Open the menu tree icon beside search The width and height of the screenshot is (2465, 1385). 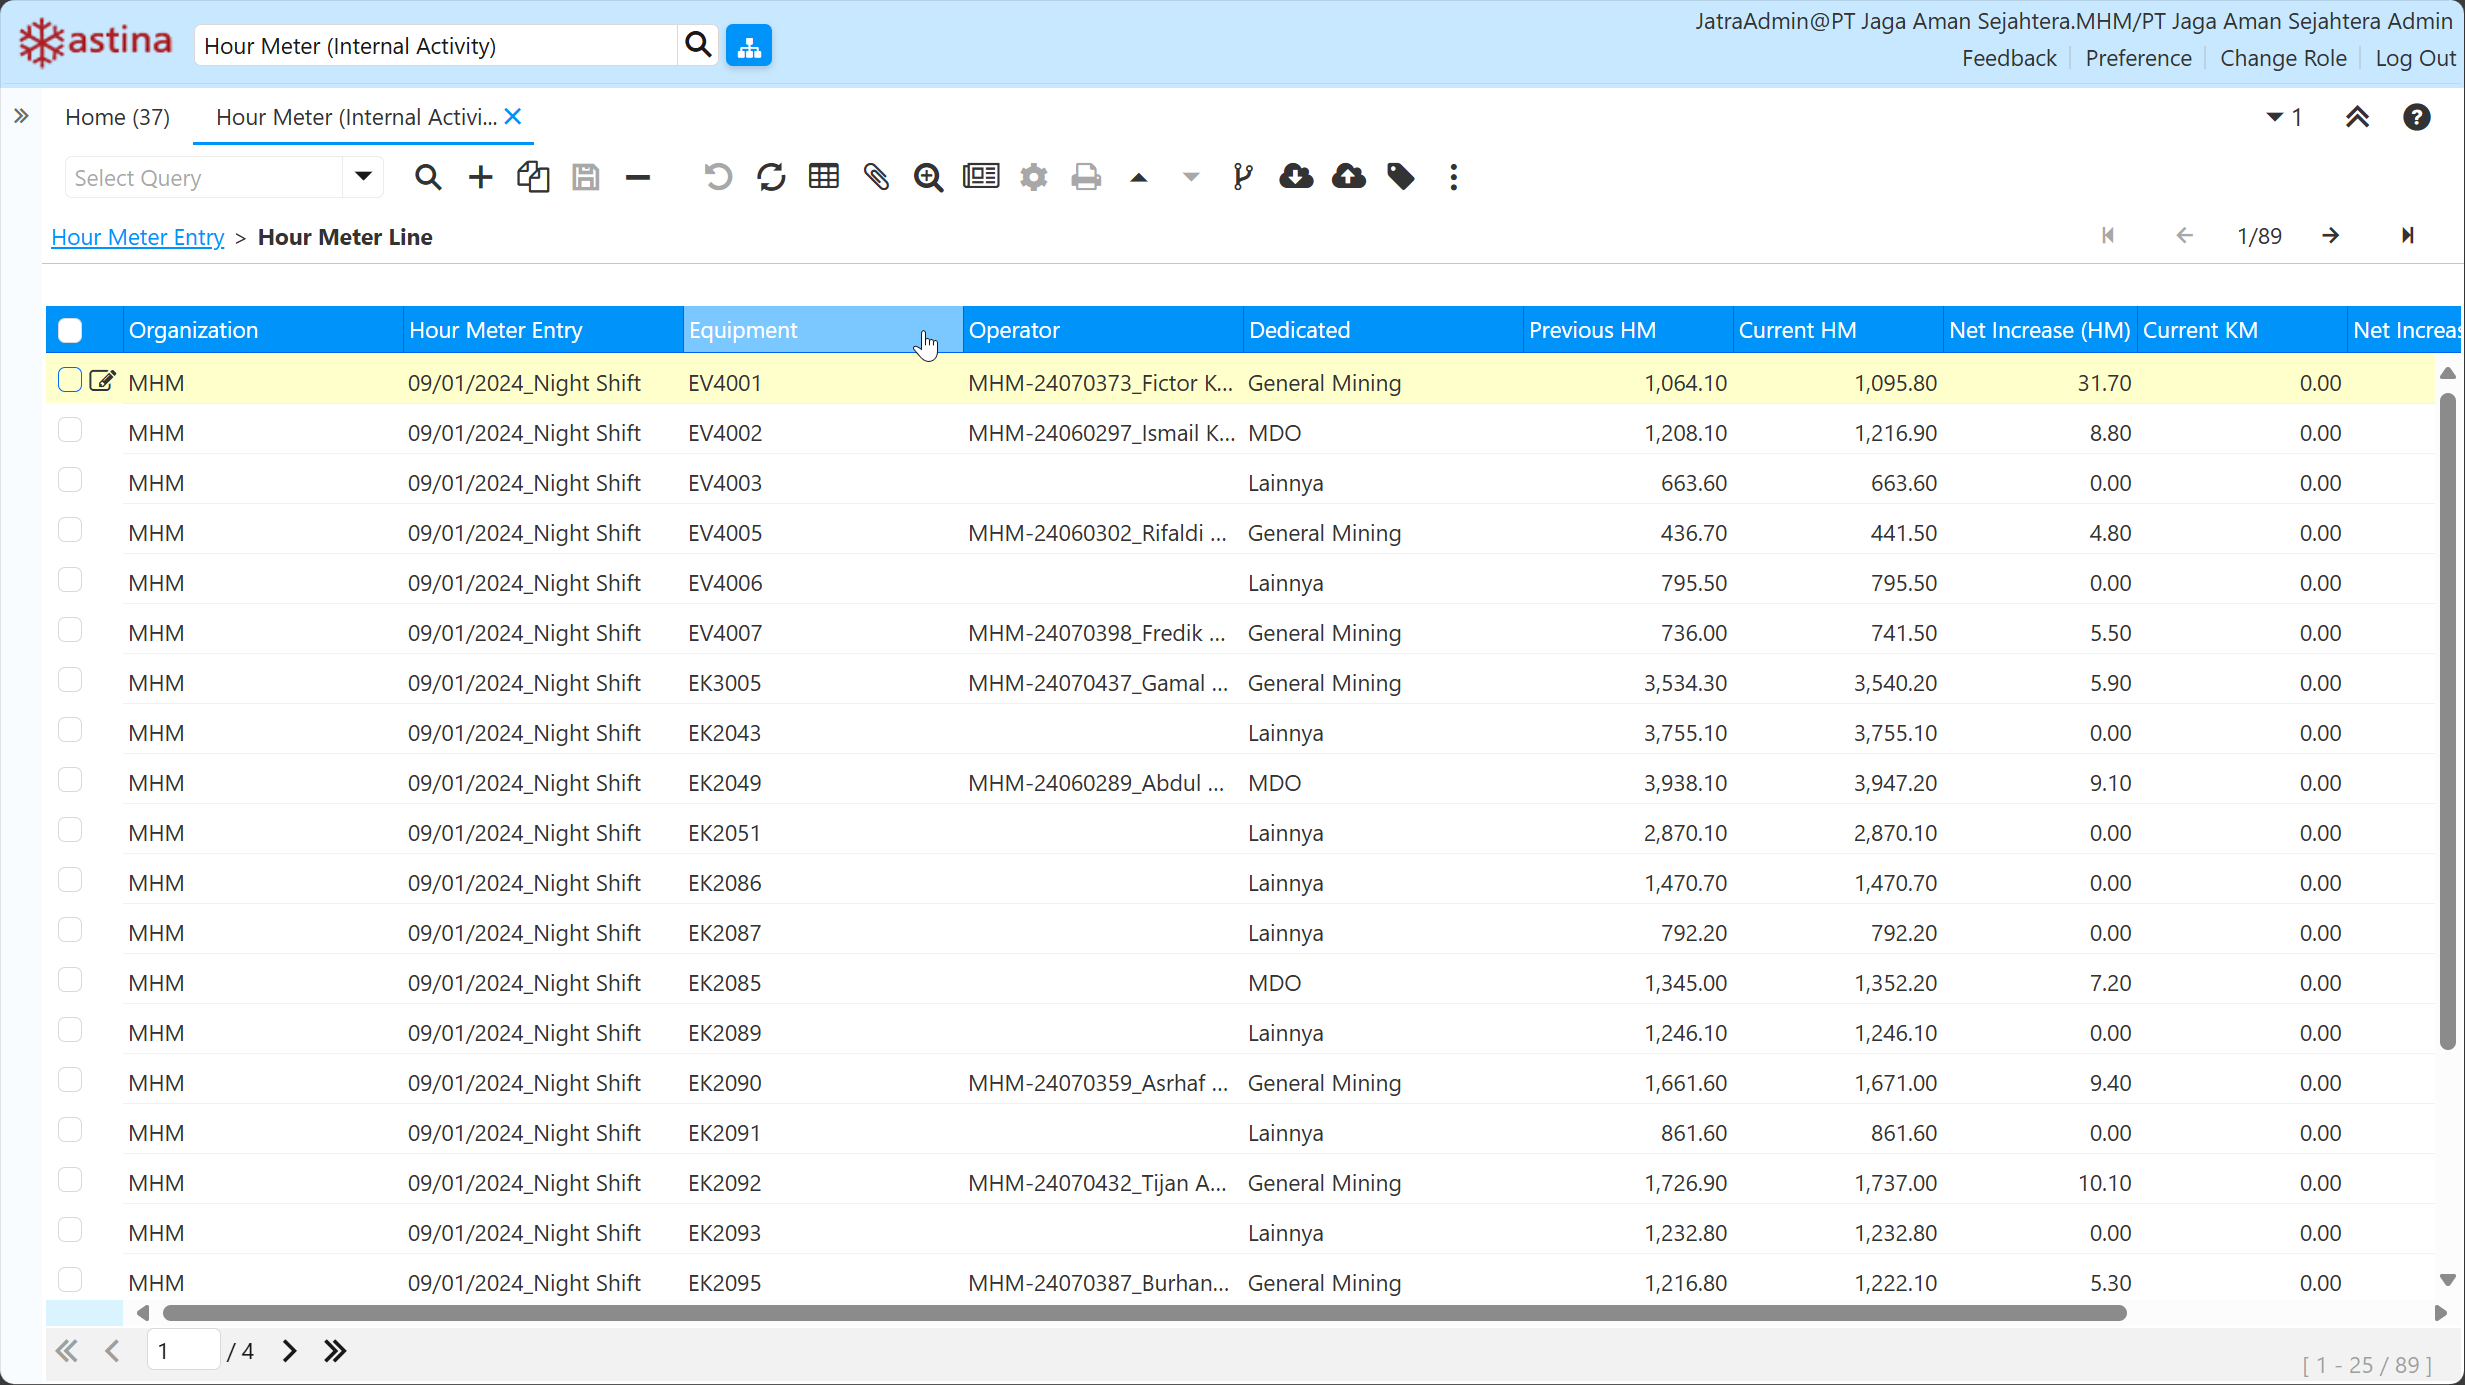(749, 46)
